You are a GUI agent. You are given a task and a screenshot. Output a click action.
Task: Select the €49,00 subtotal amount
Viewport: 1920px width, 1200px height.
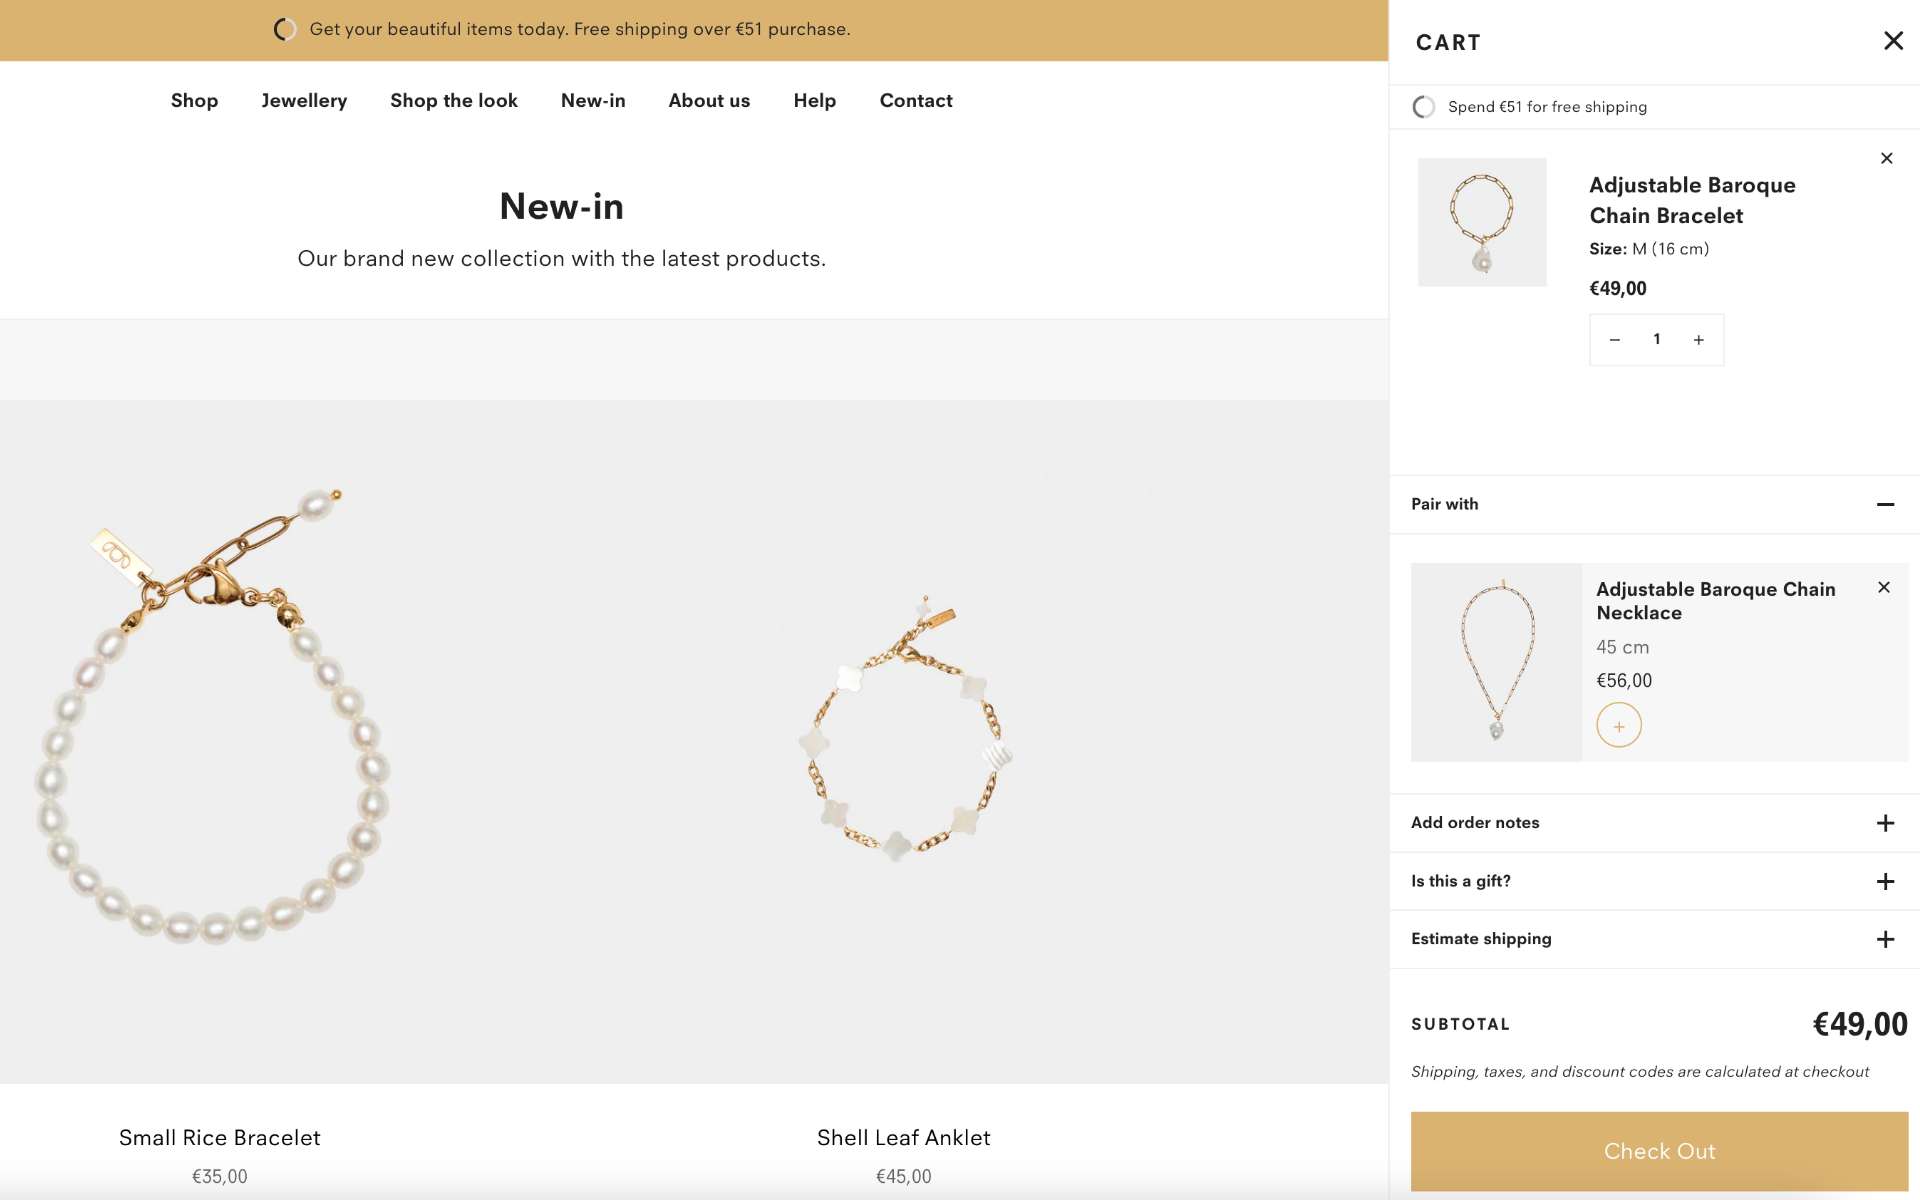pos(1859,1024)
